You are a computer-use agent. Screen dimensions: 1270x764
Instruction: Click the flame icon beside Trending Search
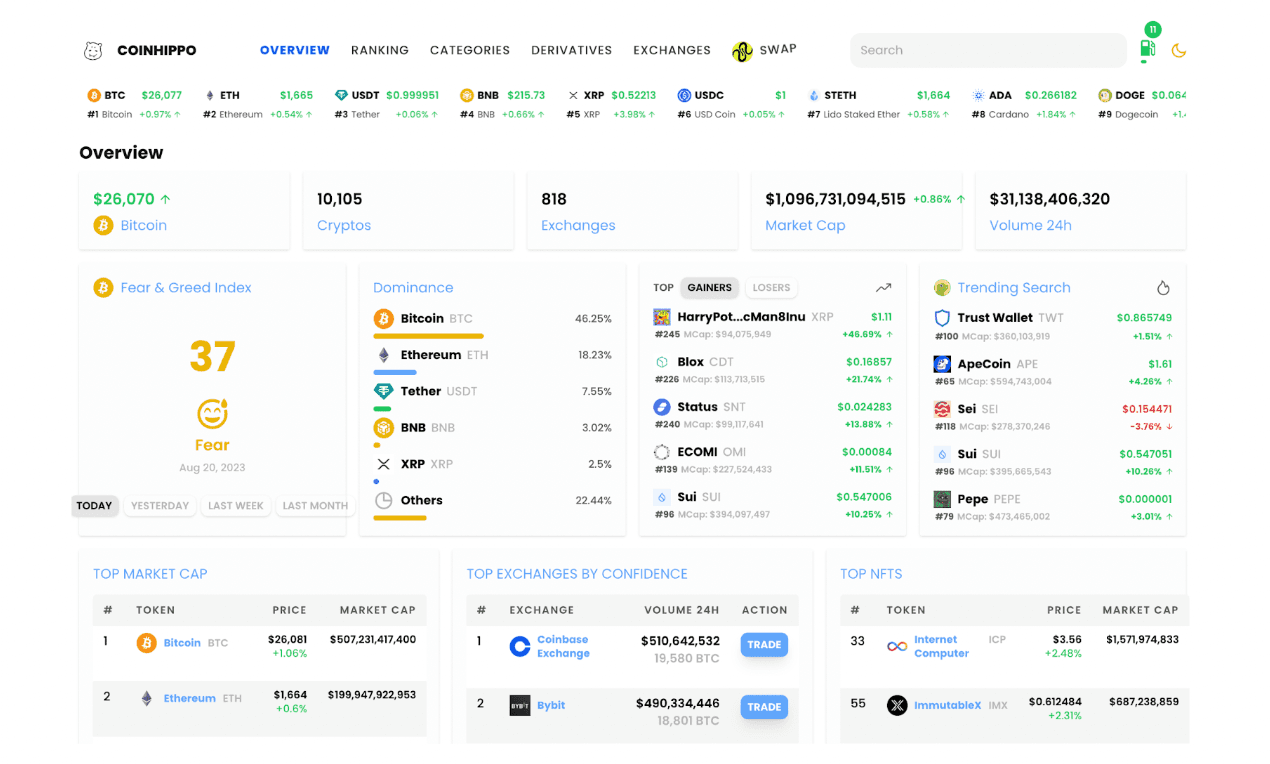click(x=1163, y=288)
